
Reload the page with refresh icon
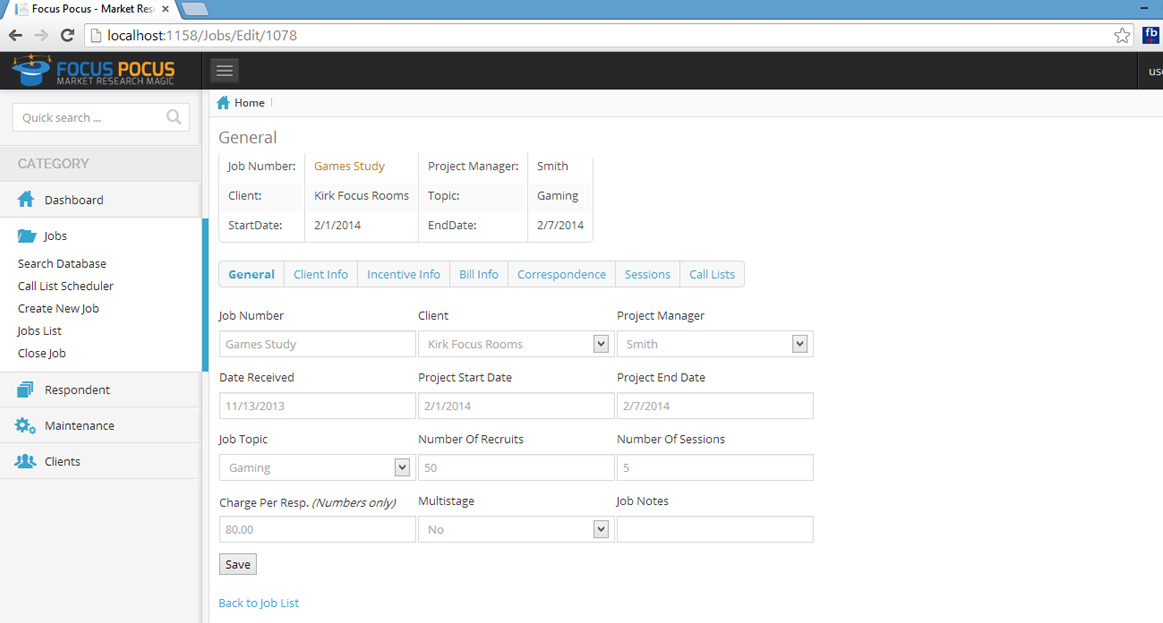[x=67, y=35]
